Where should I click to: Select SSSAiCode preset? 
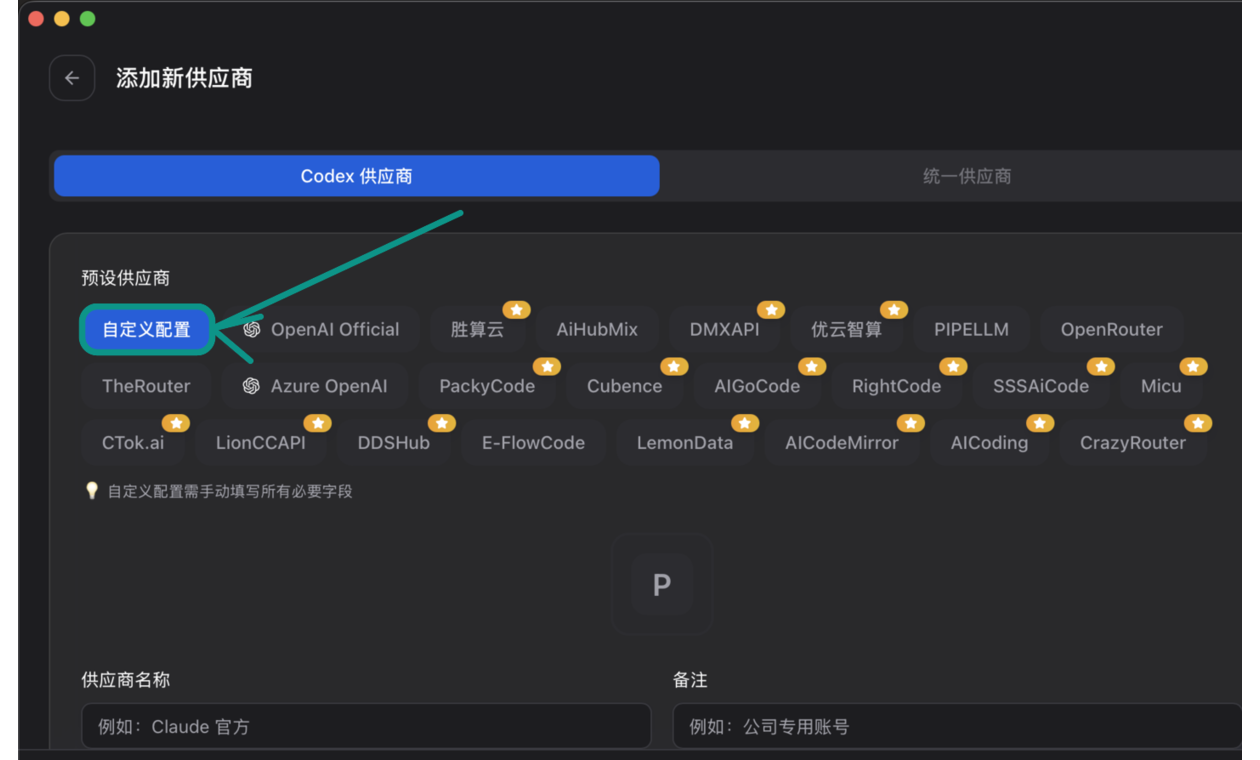tap(1041, 386)
